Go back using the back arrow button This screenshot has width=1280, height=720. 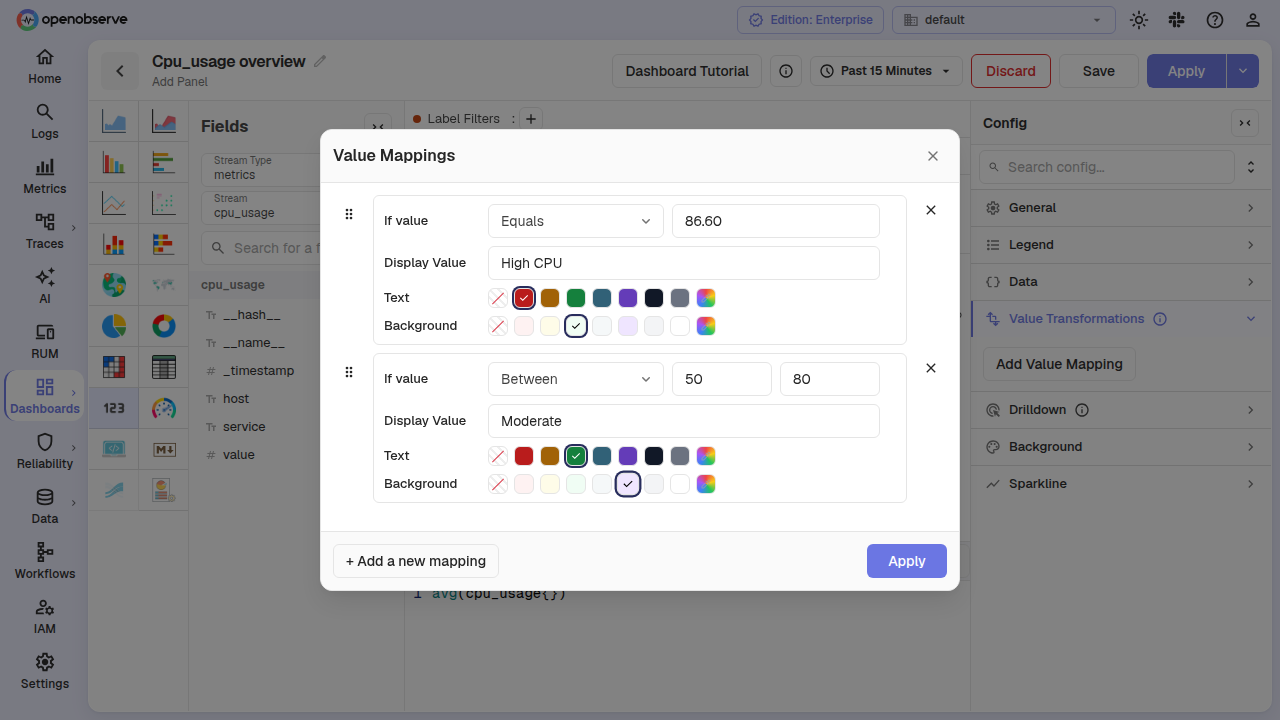coord(120,71)
